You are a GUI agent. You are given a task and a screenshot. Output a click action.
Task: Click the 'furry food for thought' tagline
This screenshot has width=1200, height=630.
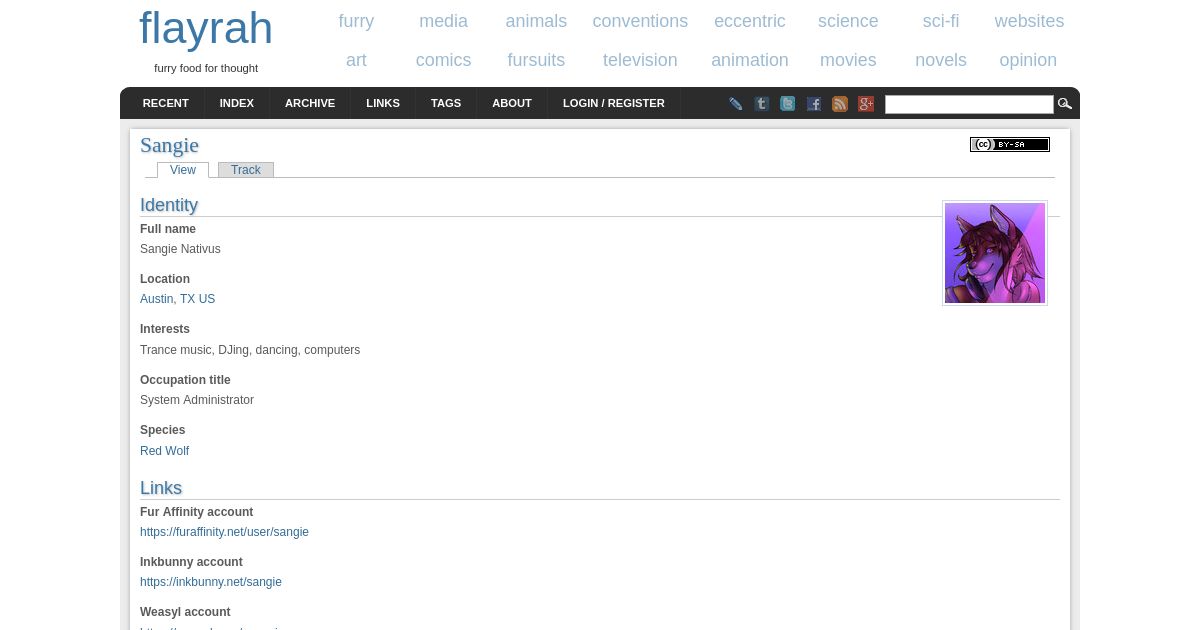(206, 68)
